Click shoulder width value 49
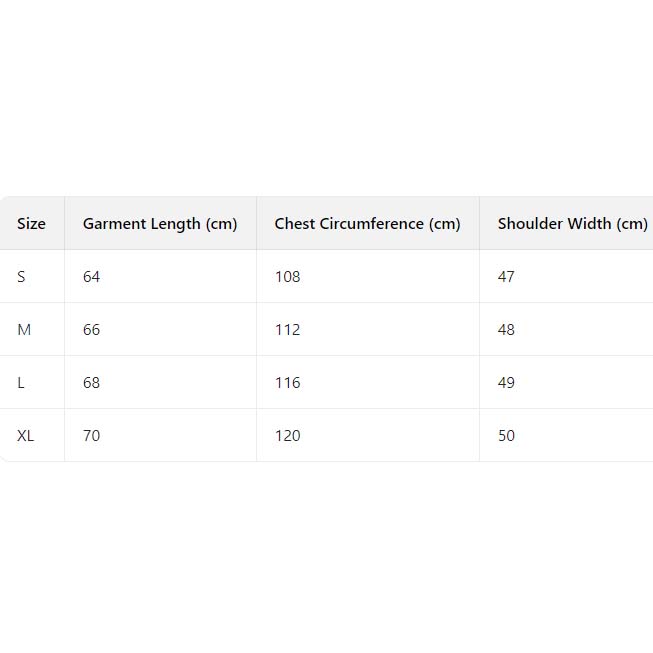 coord(506,383)
